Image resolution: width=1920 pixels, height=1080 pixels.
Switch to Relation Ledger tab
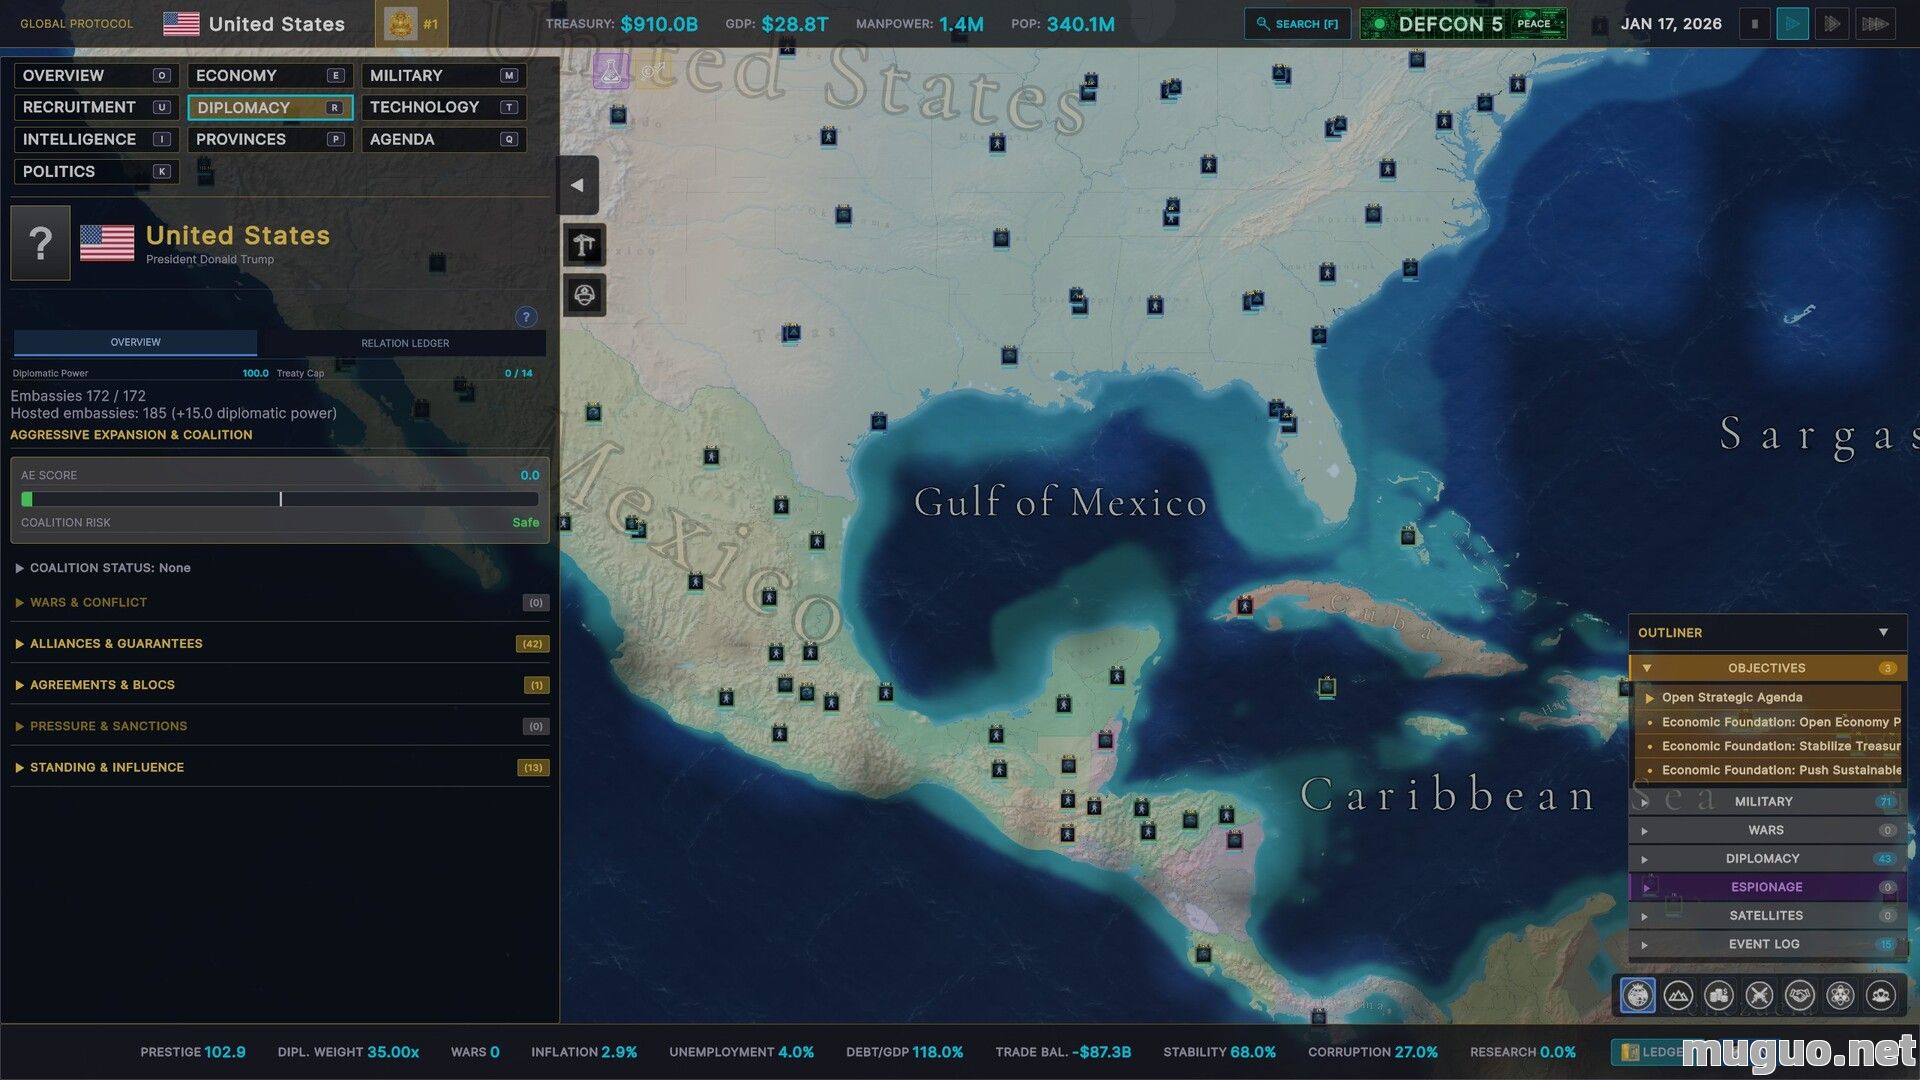pyautogui.click(x=405, y=343)
